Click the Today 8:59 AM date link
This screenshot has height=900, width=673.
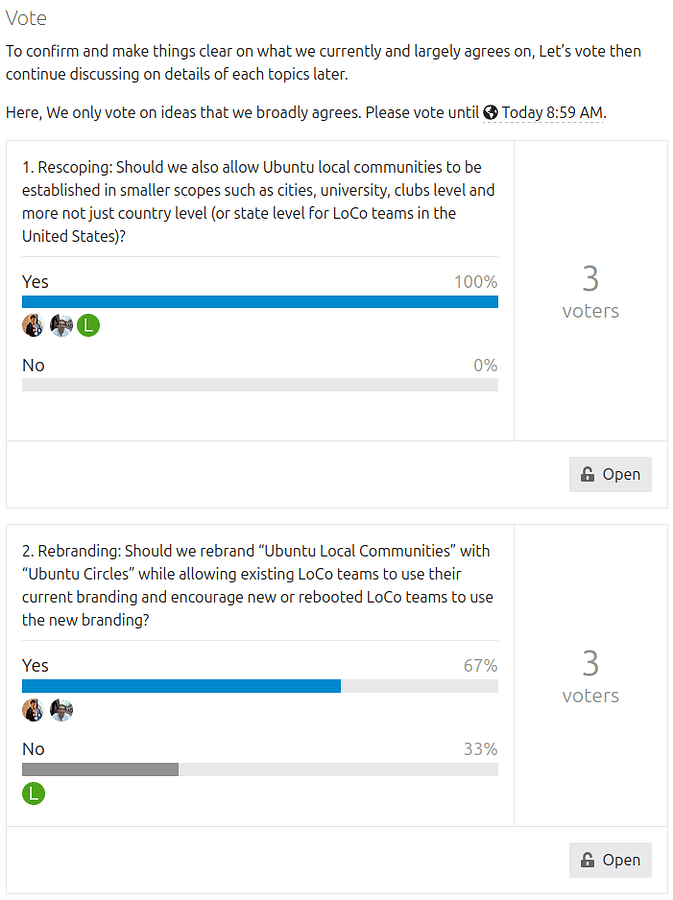[552, 113]
